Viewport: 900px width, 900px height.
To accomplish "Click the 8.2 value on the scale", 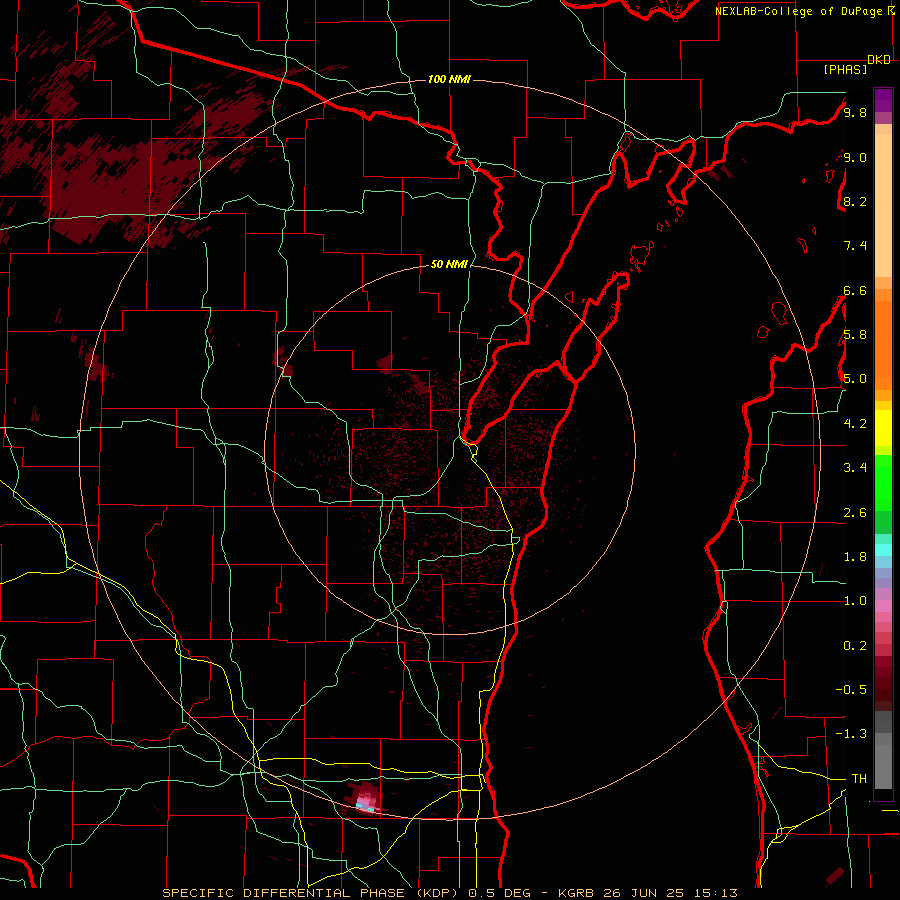I will pyautogui.click(x=855, y=201).
